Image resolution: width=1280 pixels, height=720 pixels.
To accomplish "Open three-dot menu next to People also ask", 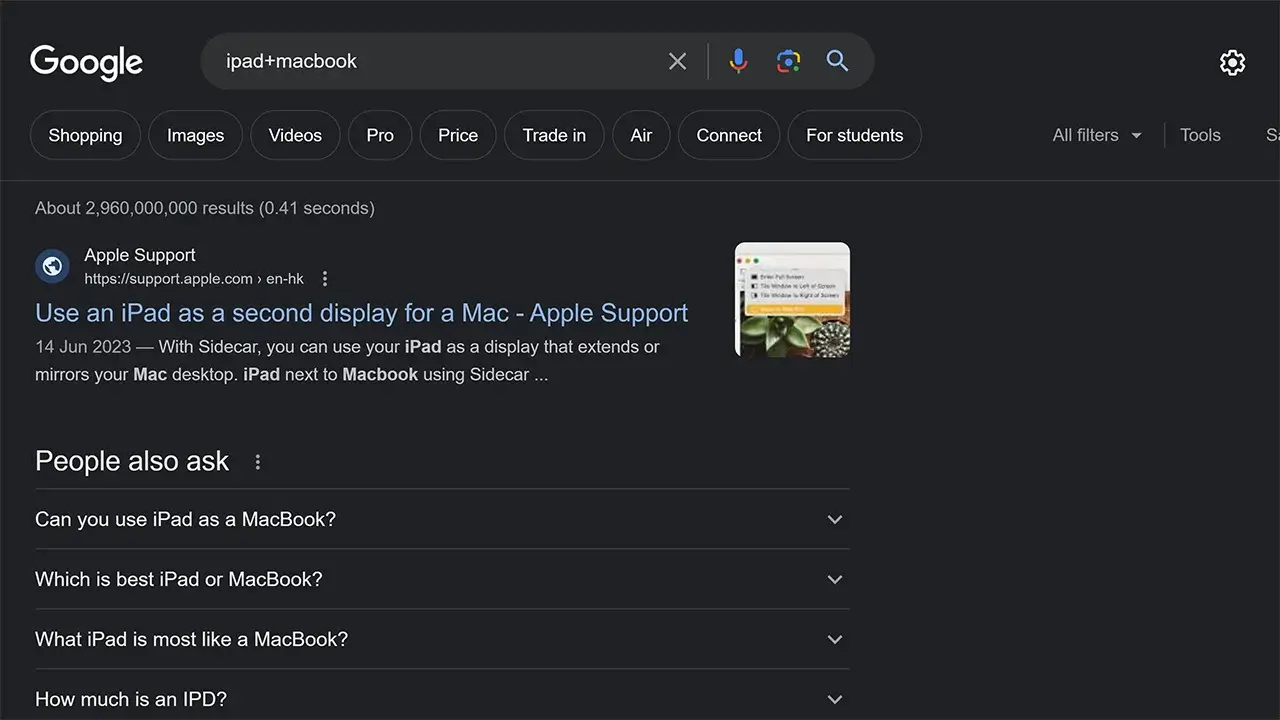I will click(x=257, y=462).
